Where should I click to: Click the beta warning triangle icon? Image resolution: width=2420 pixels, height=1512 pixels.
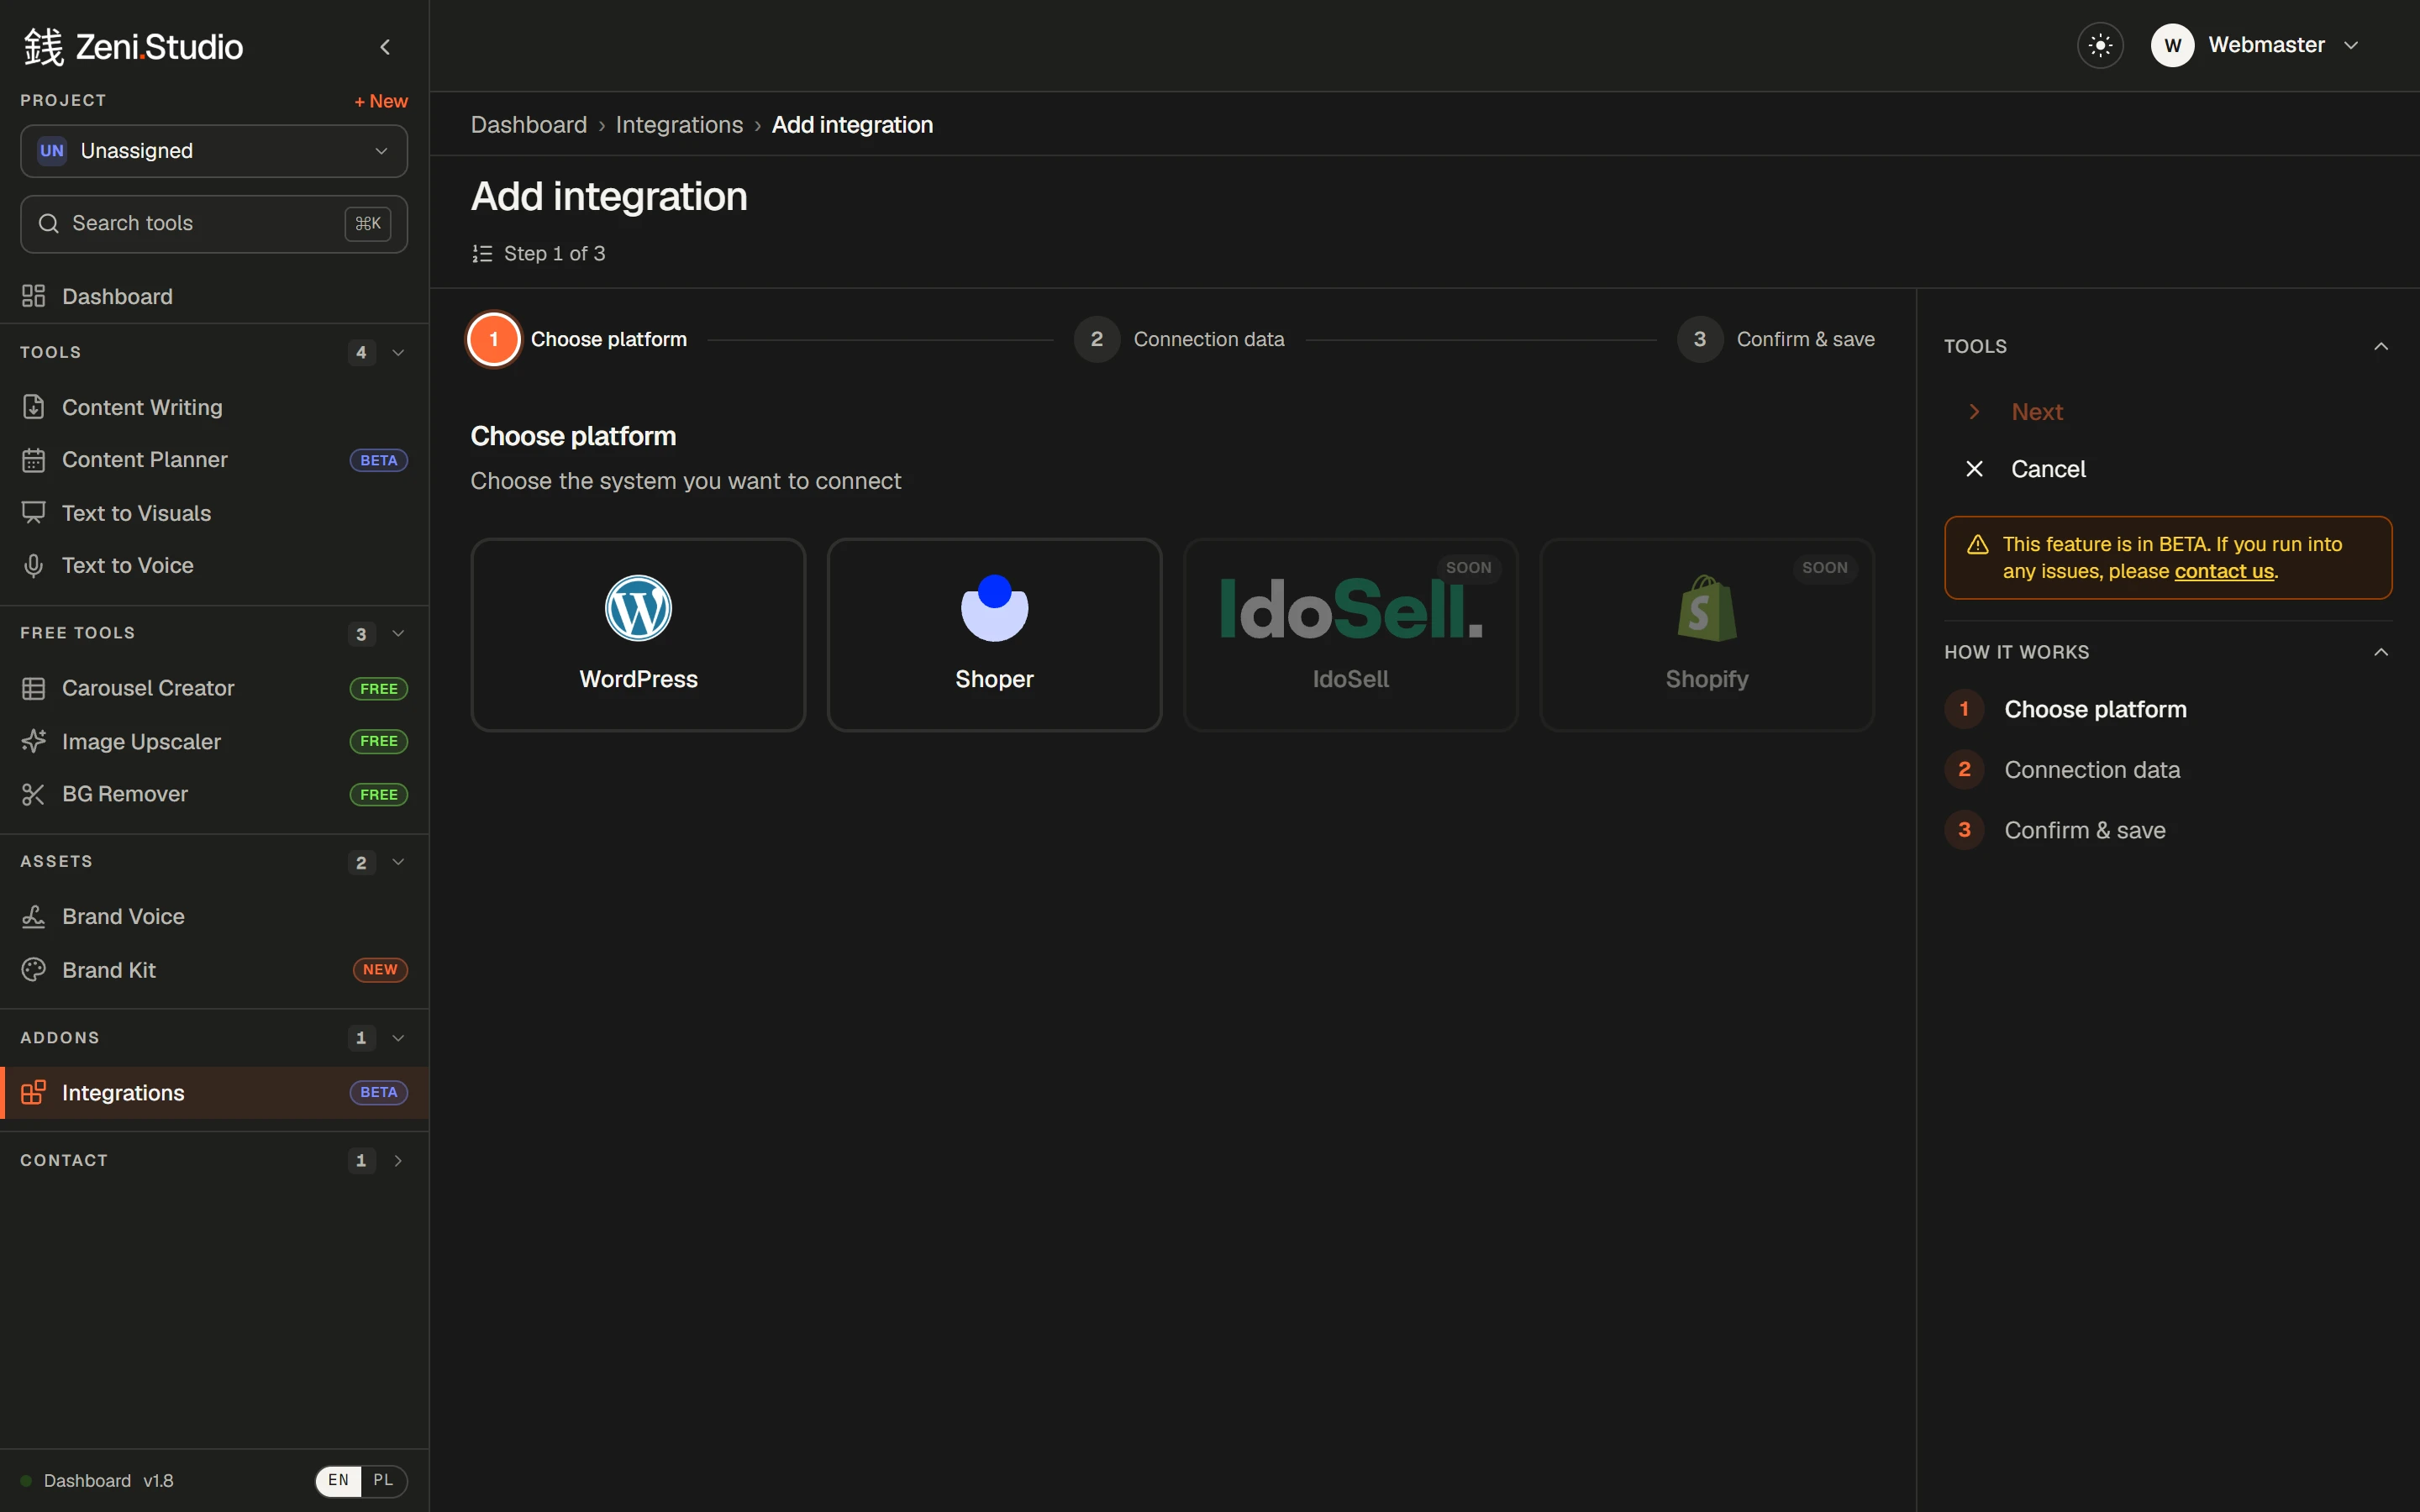(x=1977, y=544)
